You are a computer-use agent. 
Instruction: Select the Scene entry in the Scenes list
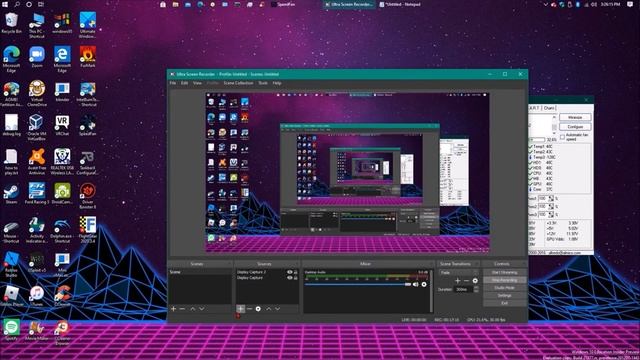pyautogui.click(x=200, y=272)
